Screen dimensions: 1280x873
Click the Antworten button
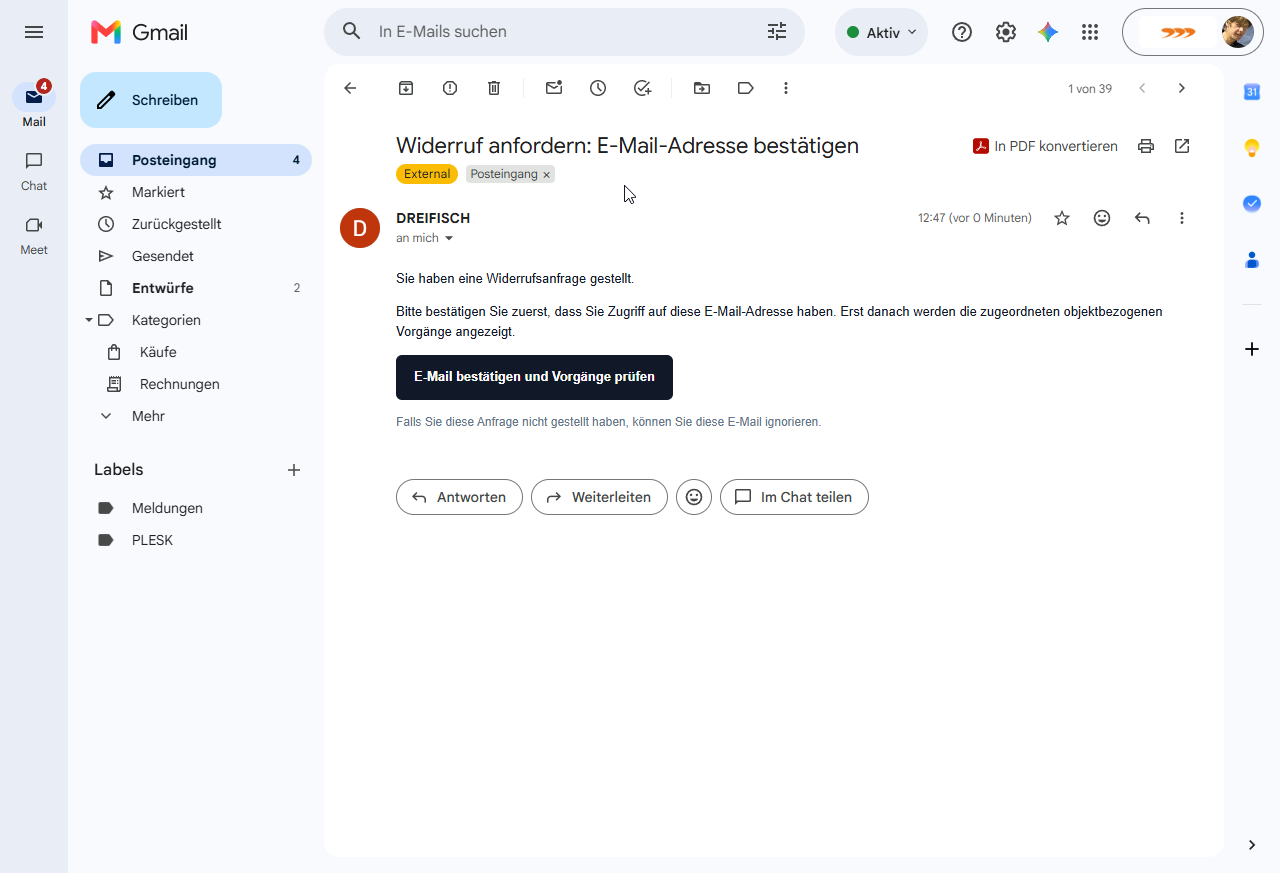tap(459, 497)
